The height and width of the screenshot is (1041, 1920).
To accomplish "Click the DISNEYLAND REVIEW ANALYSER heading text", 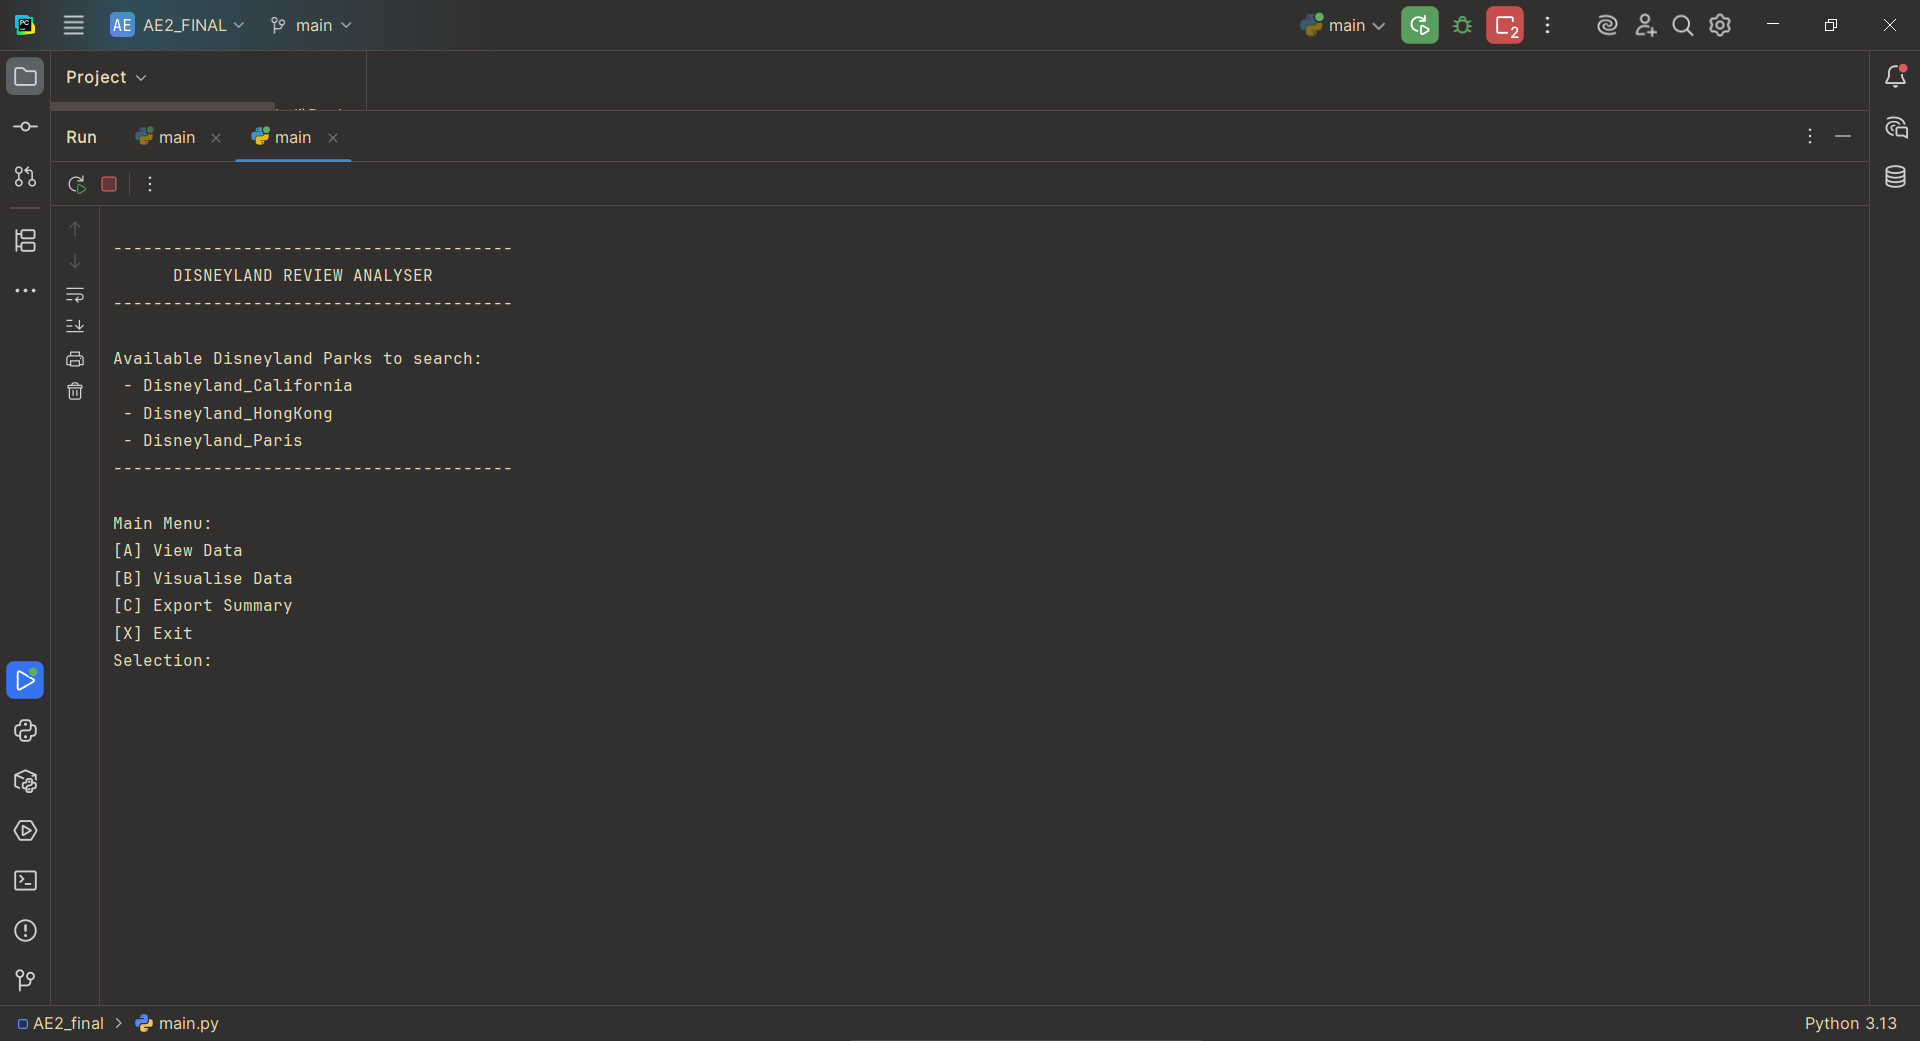I will coord(303,276).
